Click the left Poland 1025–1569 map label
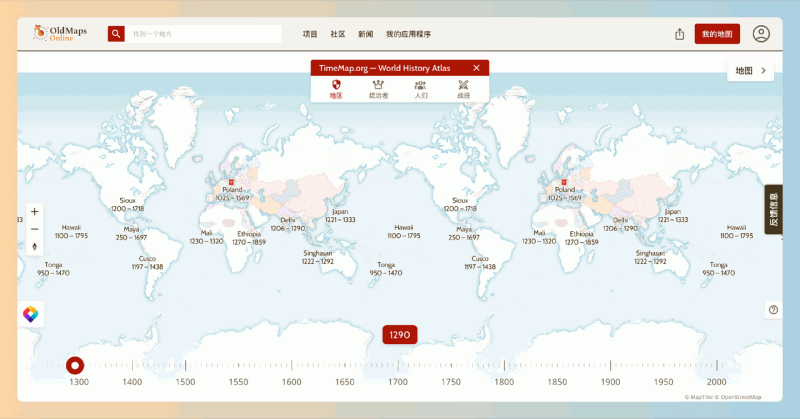800x419 pixels. tap(232, 193)
